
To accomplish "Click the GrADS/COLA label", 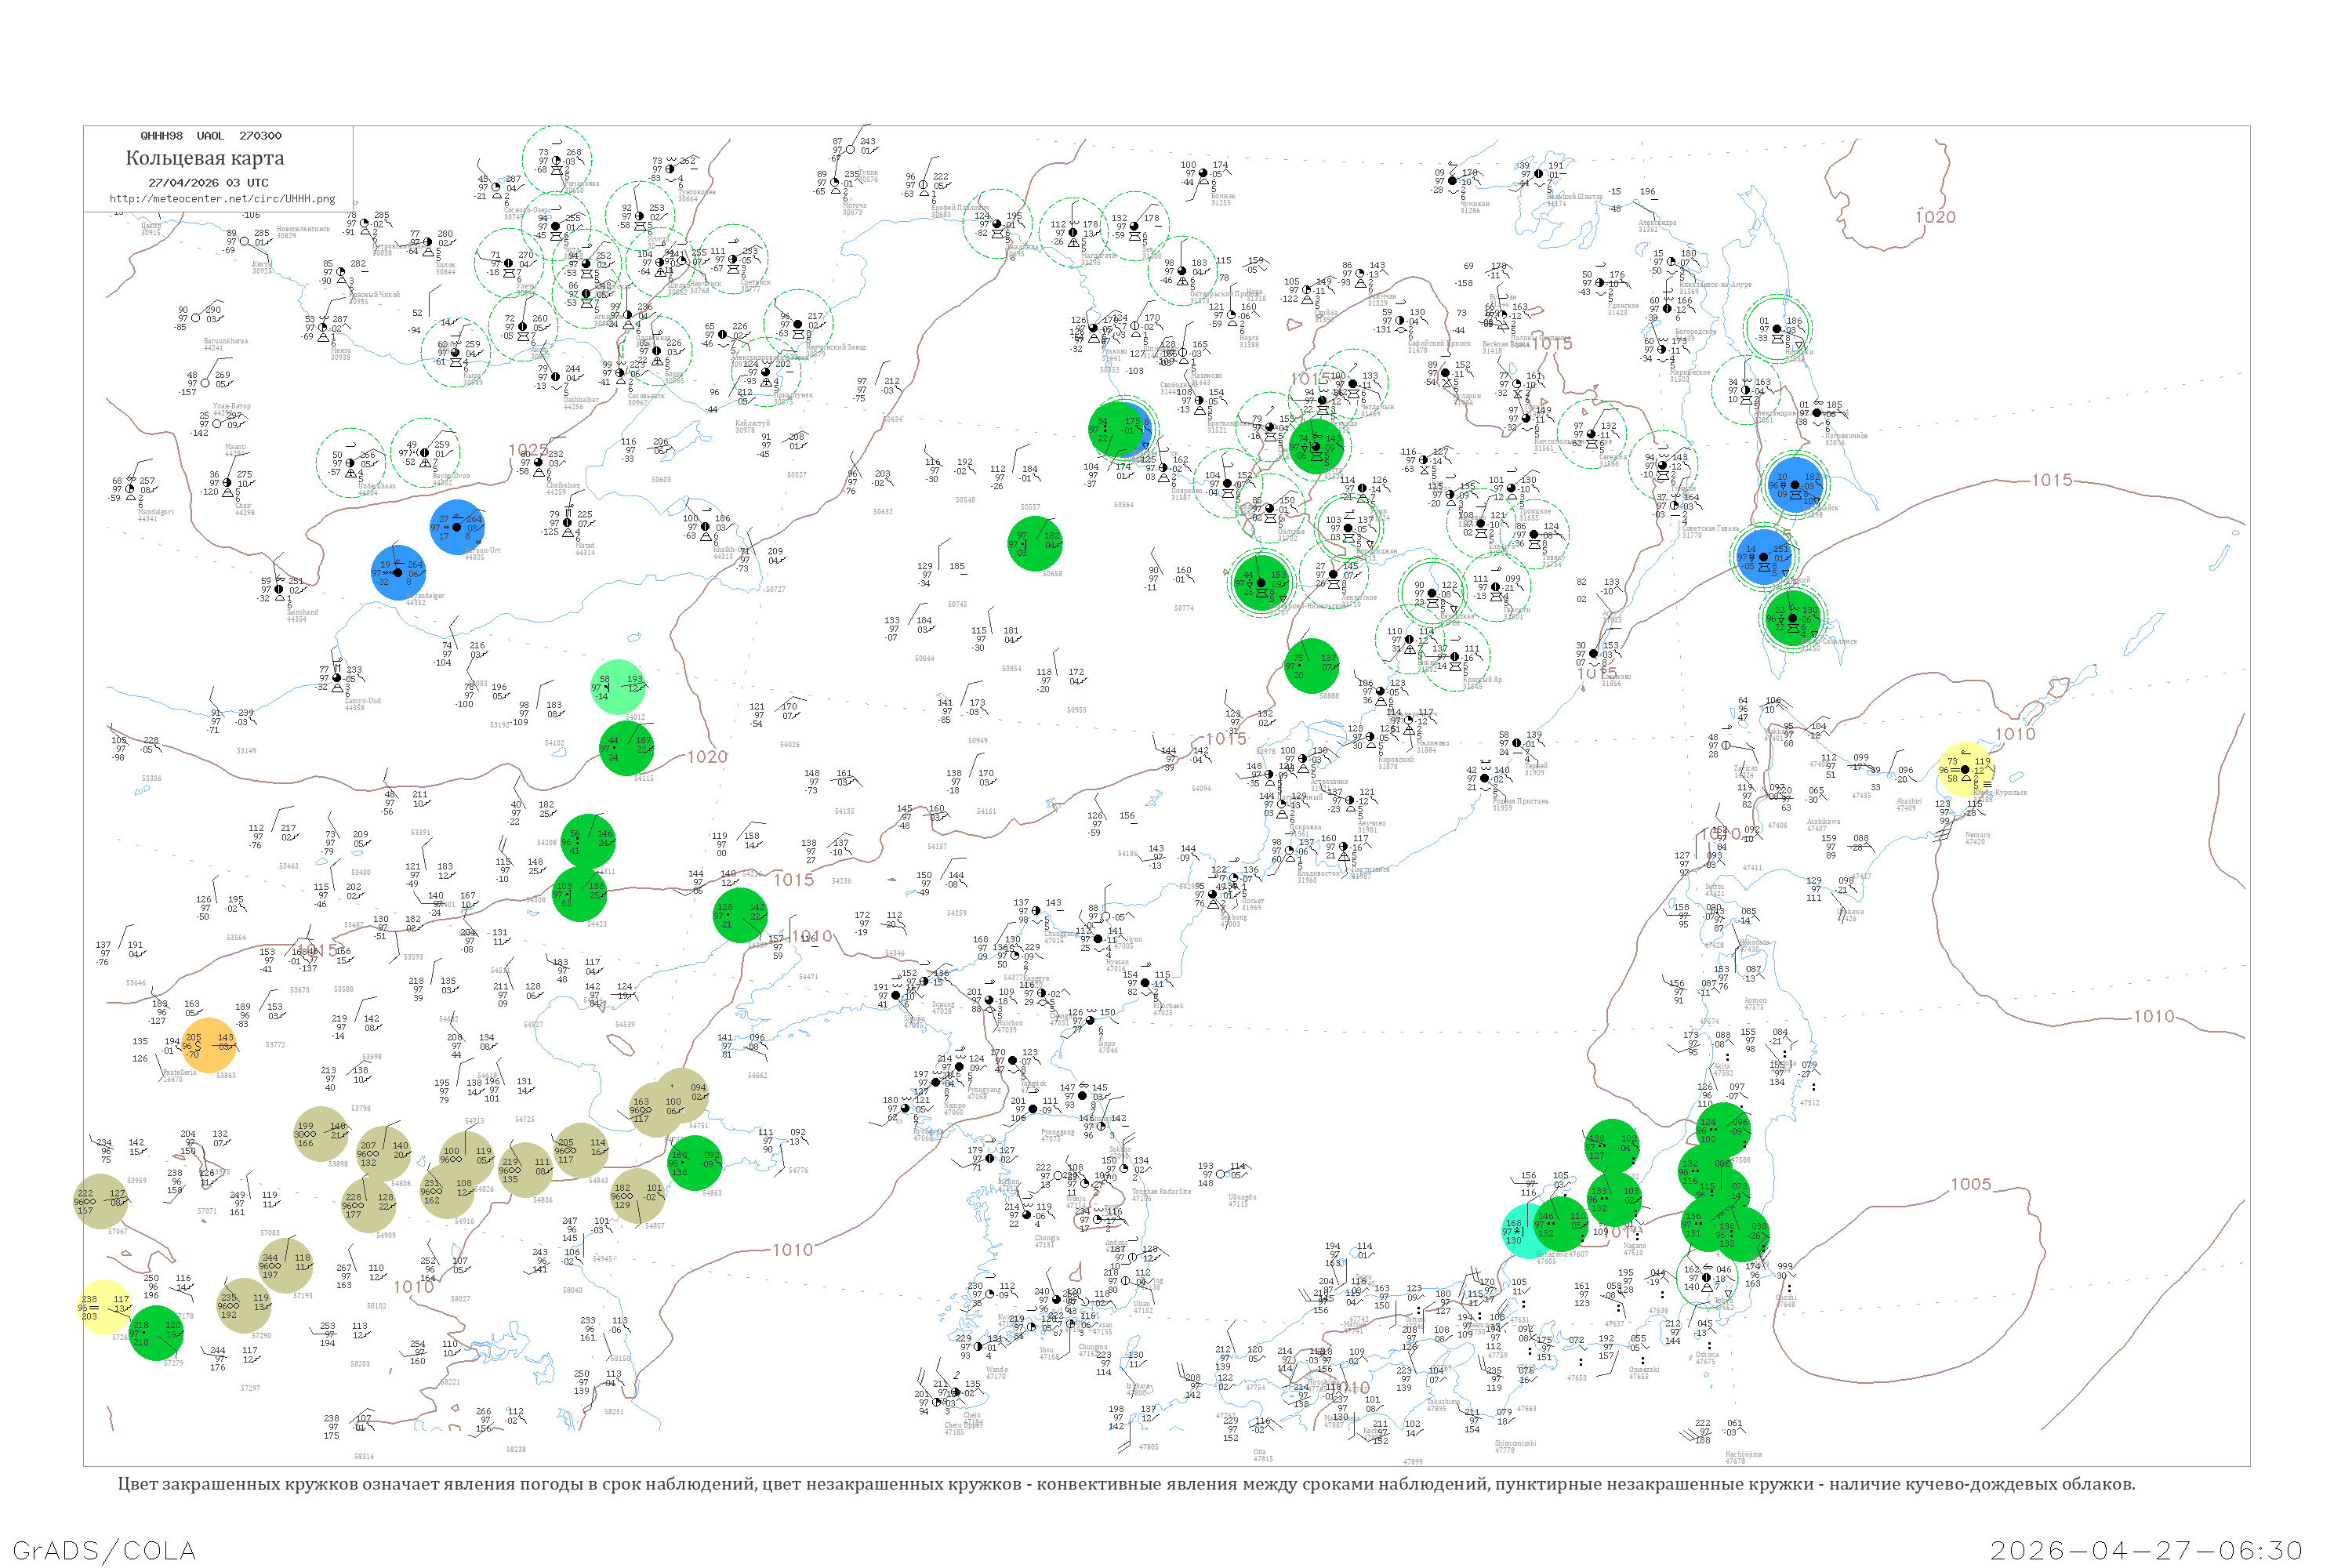I will [x=104, y=1551].
